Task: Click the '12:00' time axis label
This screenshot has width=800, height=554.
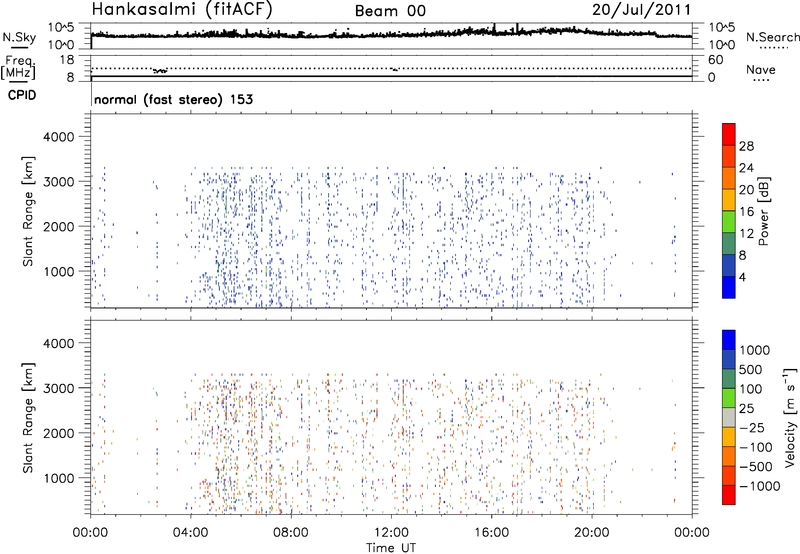Action: point(391,533)
